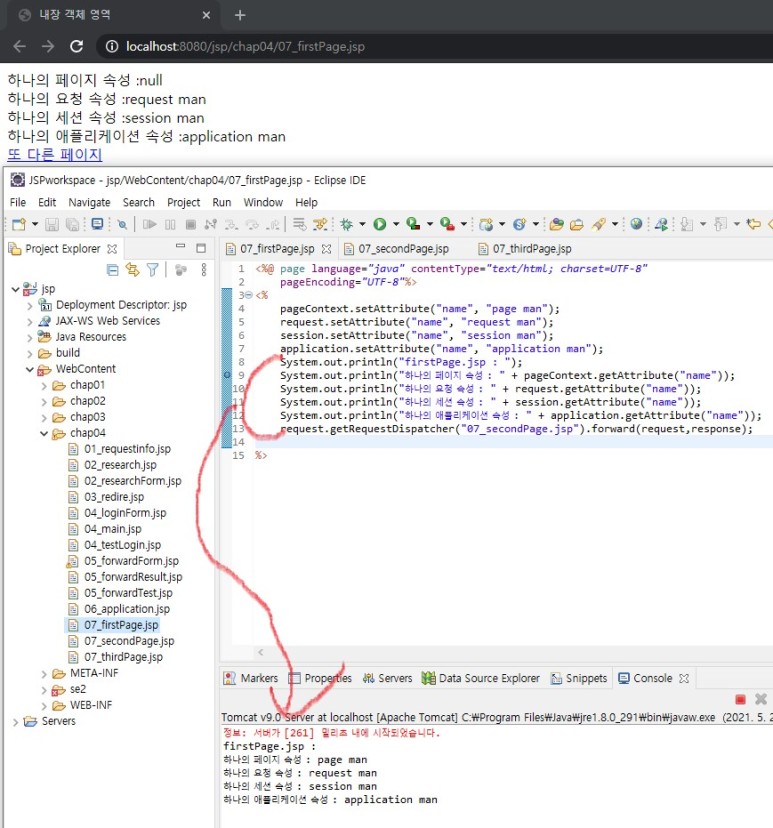Open Project Explorer View Menu (three dots)
This screenshot has width=773, height=828.
[204, 270]
